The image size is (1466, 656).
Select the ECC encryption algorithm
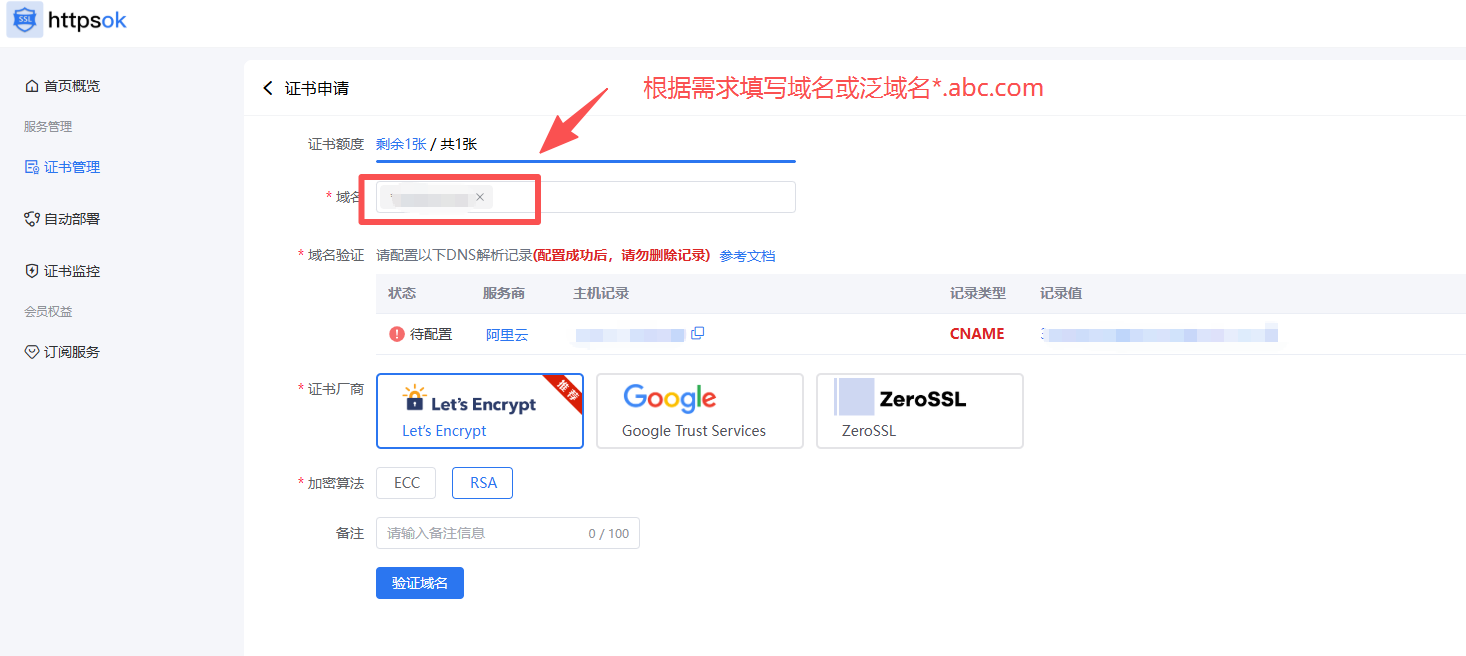[x=407, y=483]
